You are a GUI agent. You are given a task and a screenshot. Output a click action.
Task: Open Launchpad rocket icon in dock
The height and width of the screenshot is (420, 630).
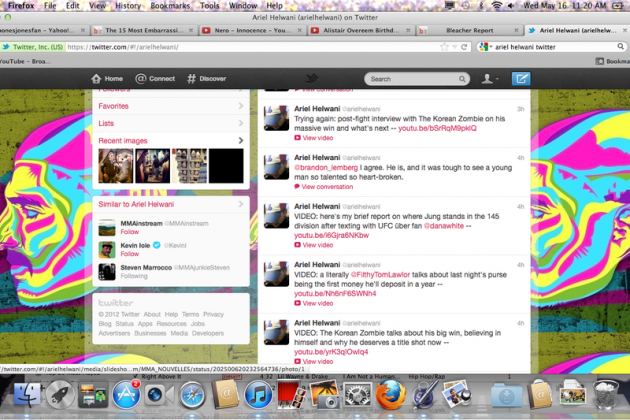(60, 395)
